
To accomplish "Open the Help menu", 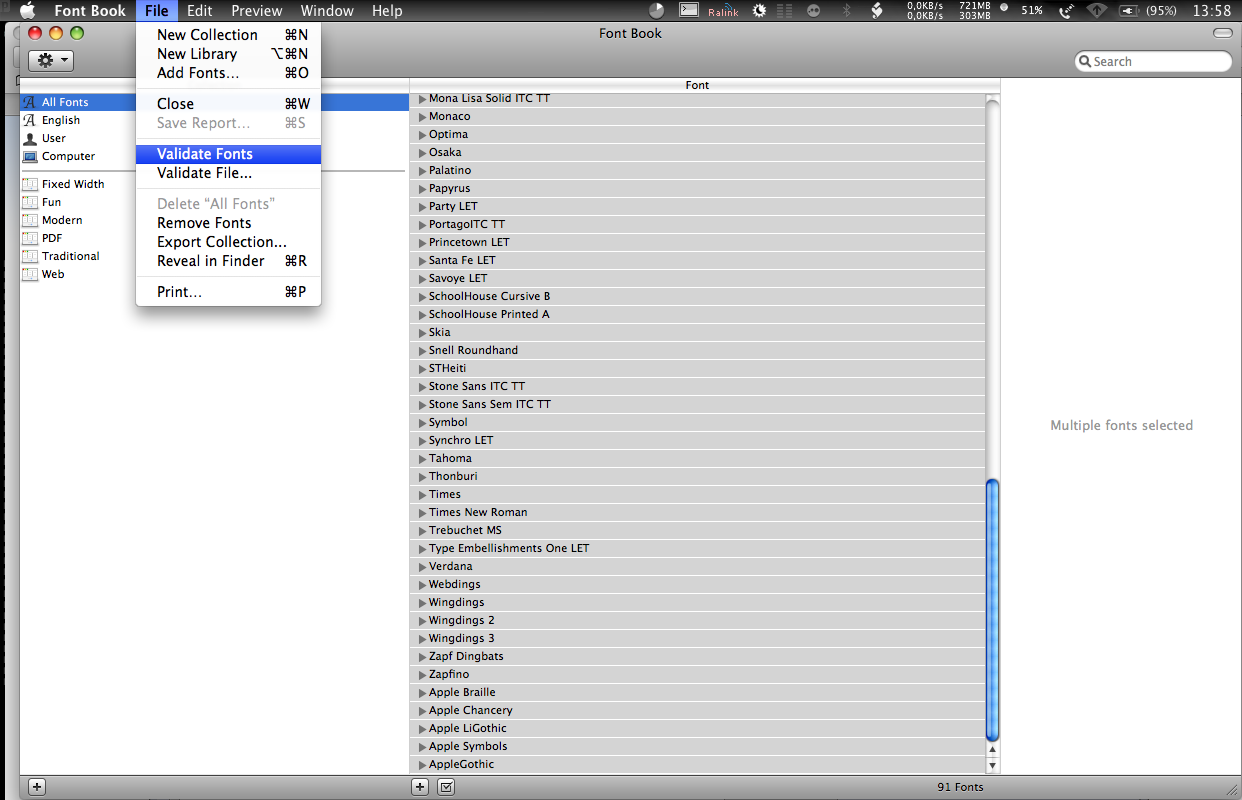I will [387, 11].
